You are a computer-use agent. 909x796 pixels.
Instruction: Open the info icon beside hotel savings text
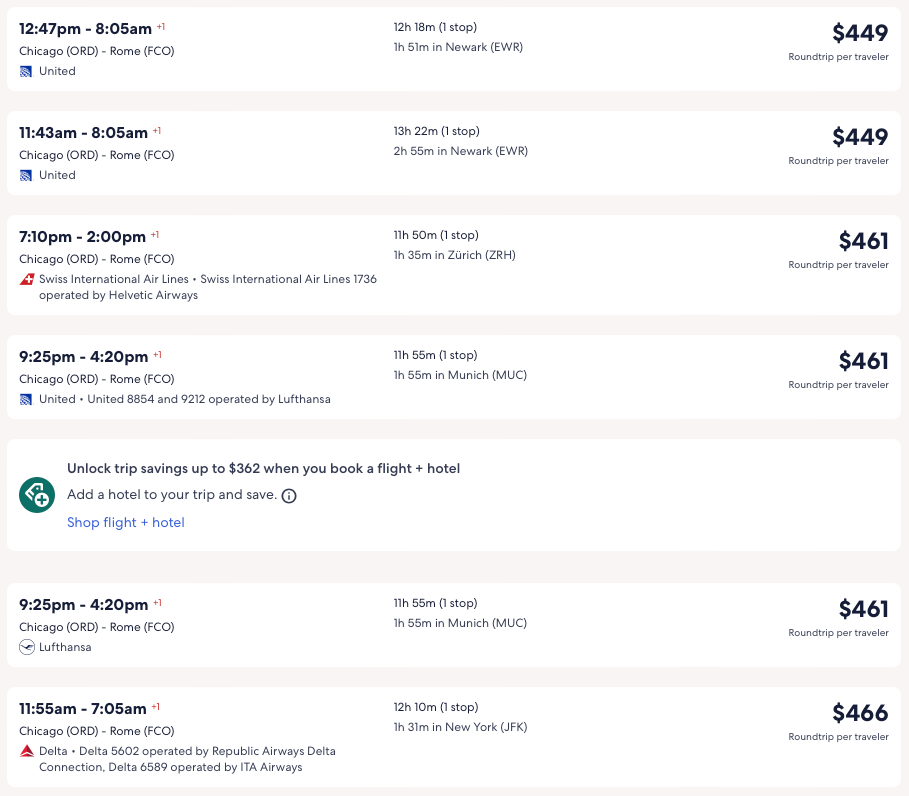289,496
